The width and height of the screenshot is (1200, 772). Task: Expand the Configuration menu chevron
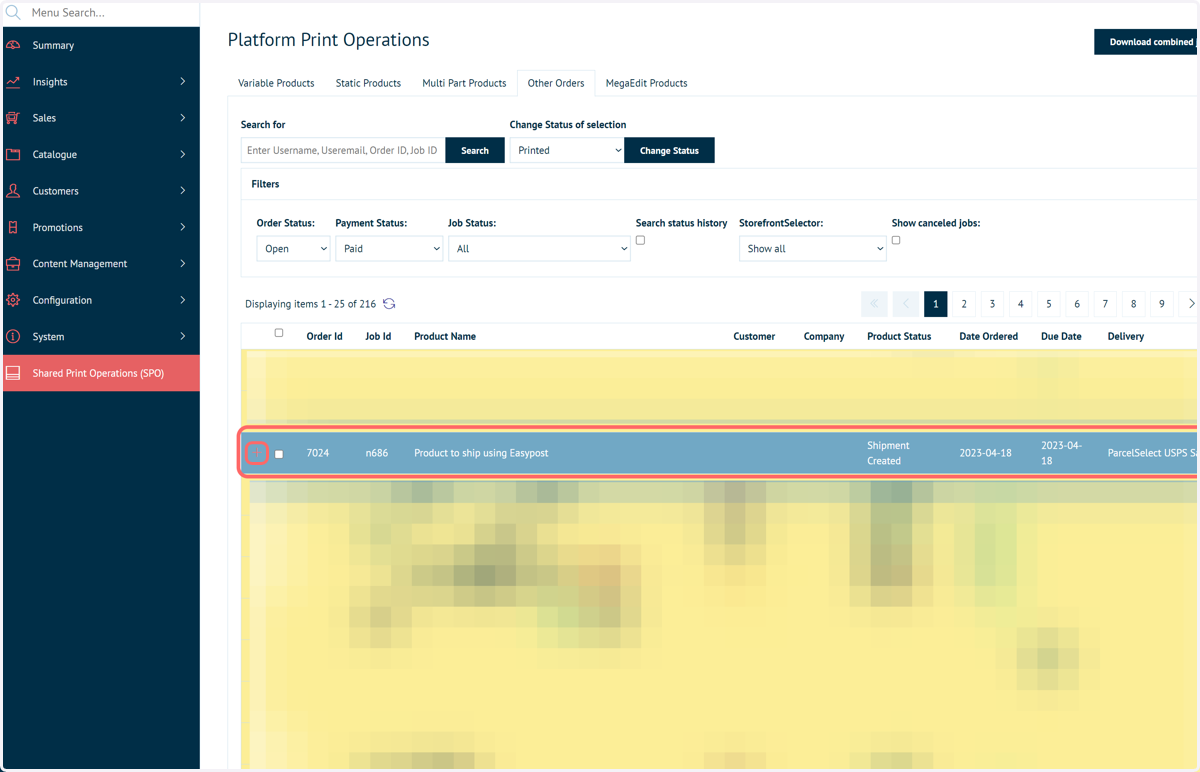tap(183, 300)
